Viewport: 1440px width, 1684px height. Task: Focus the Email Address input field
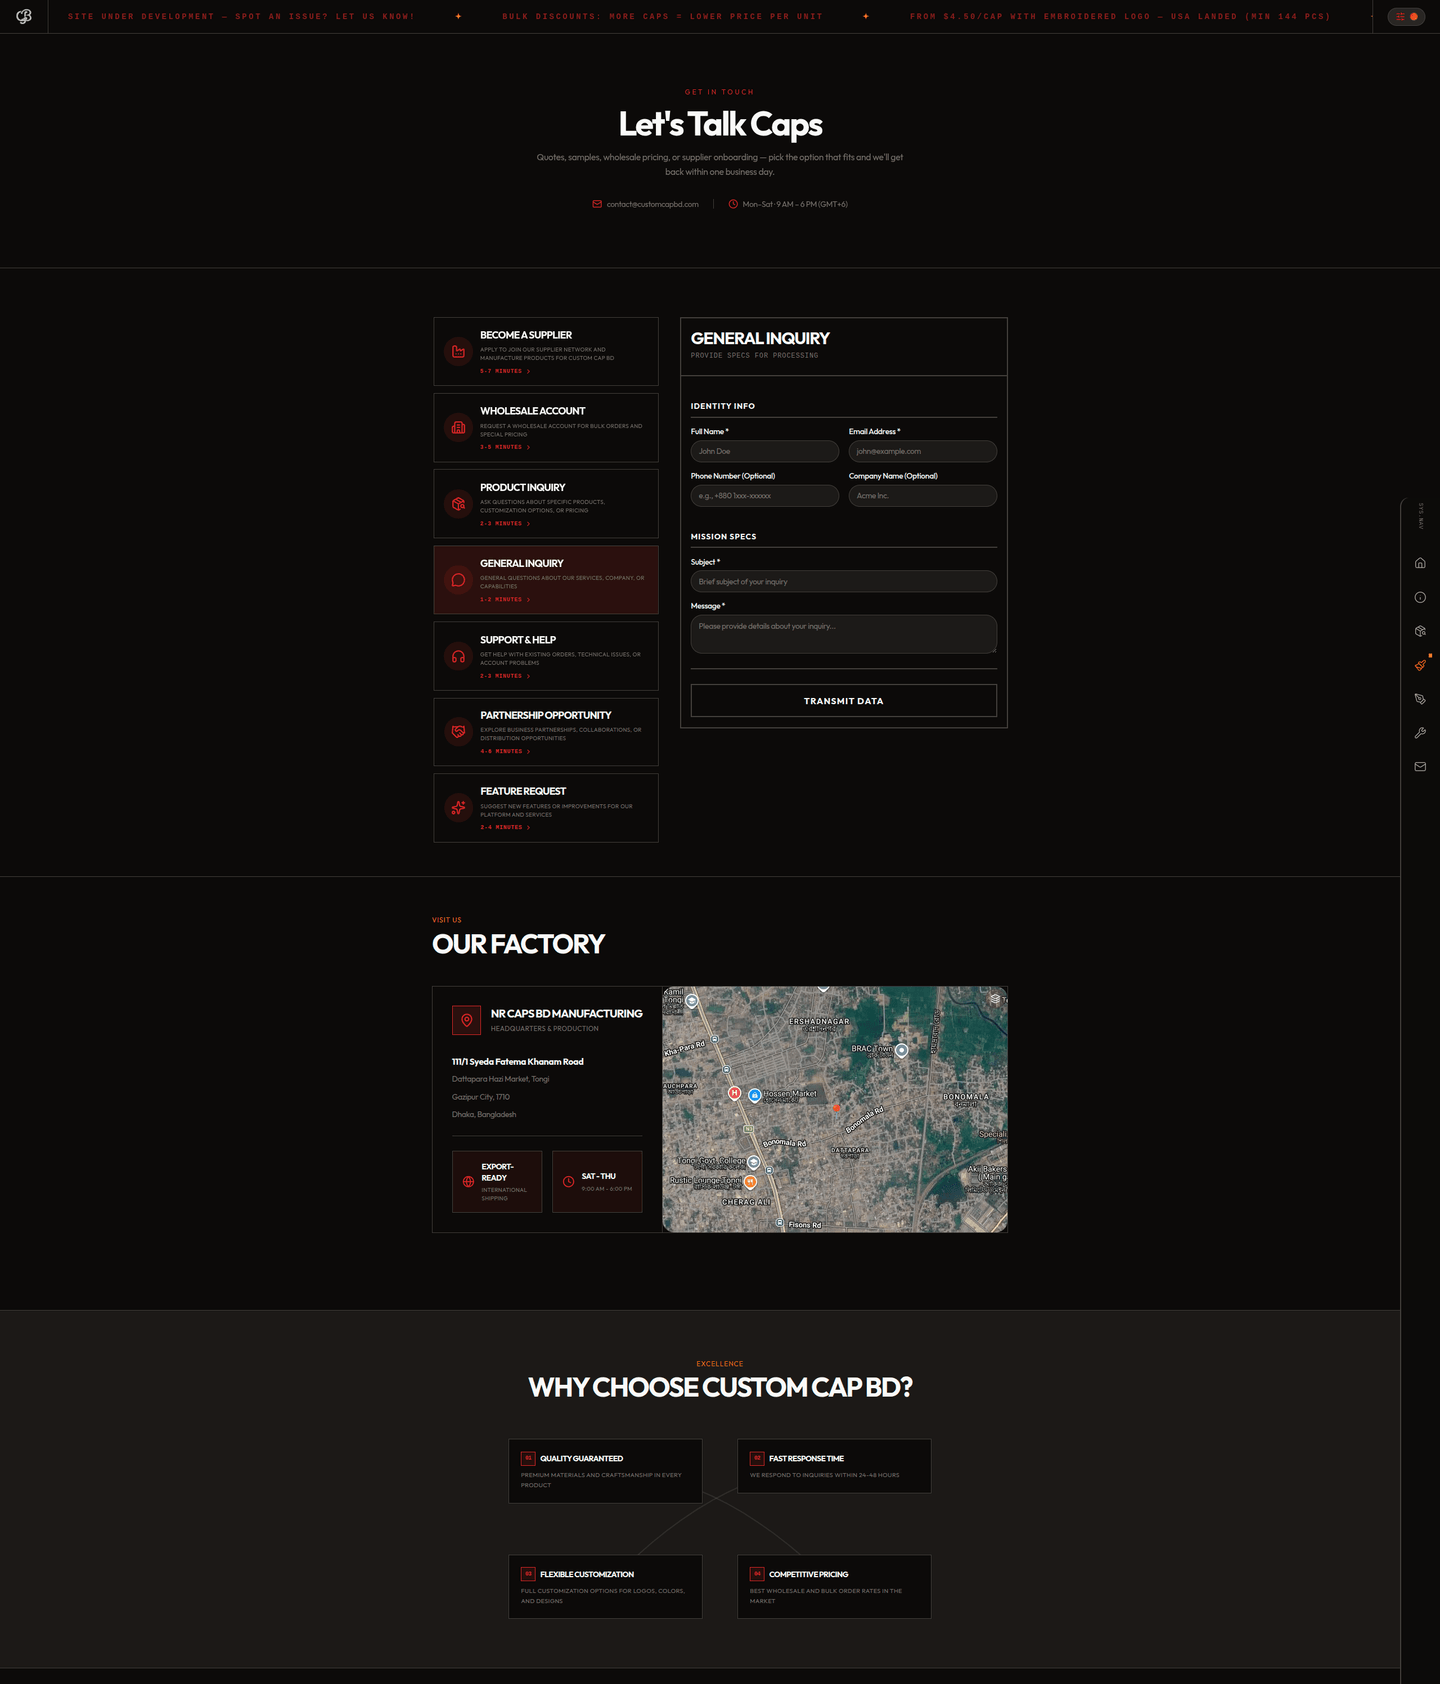[x=923, y=451]
